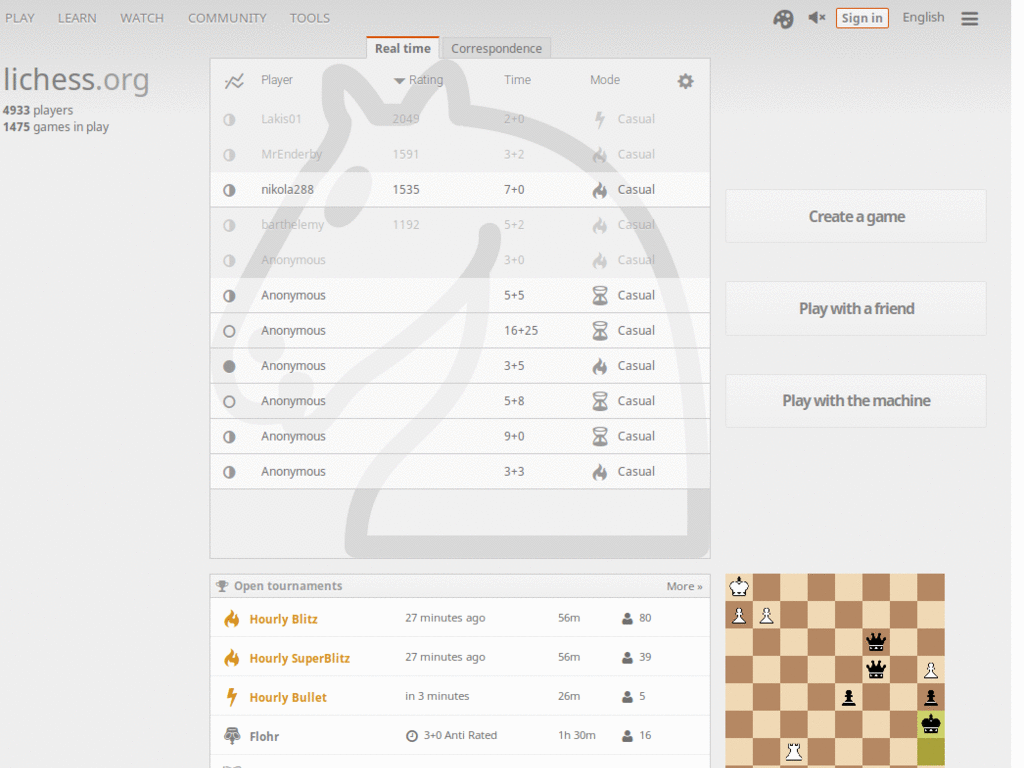The image size is (1024, 768).
Task: Start a Play with the machine game
Action: coord(855,400)
